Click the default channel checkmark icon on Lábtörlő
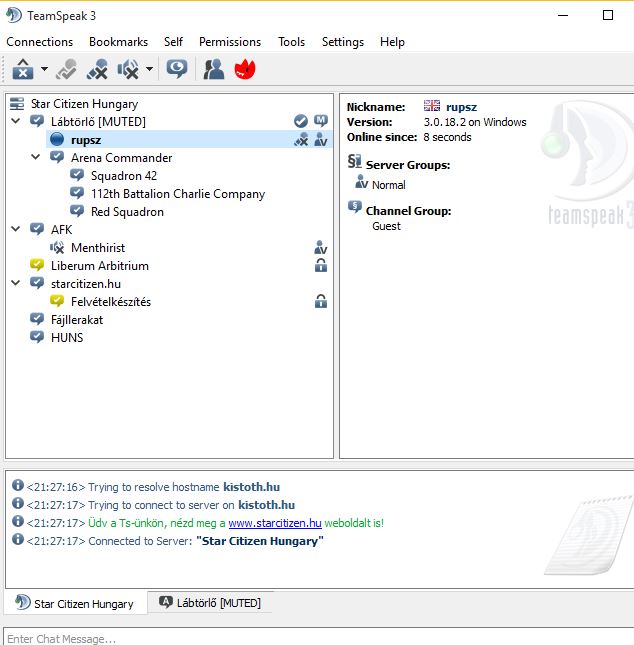634x645 pixels. (301, 121)
